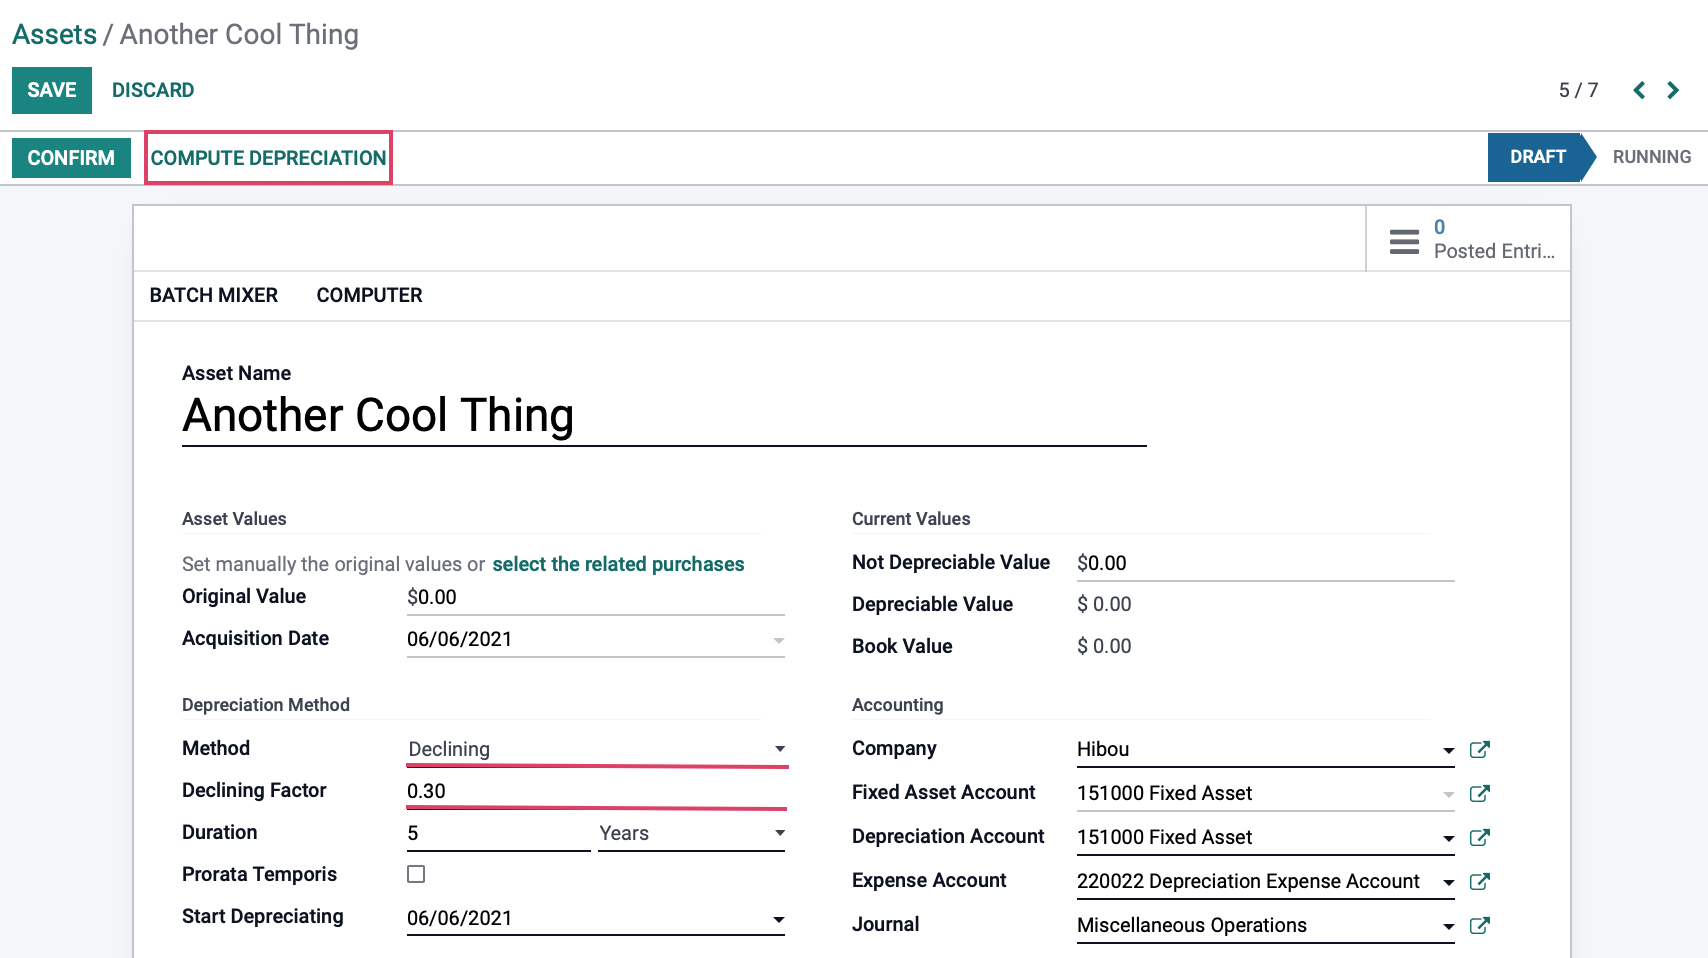Click the Book Value $ 0.00 amount
The height and width of the screenshot is (958, 1708).
(1104, 646)
